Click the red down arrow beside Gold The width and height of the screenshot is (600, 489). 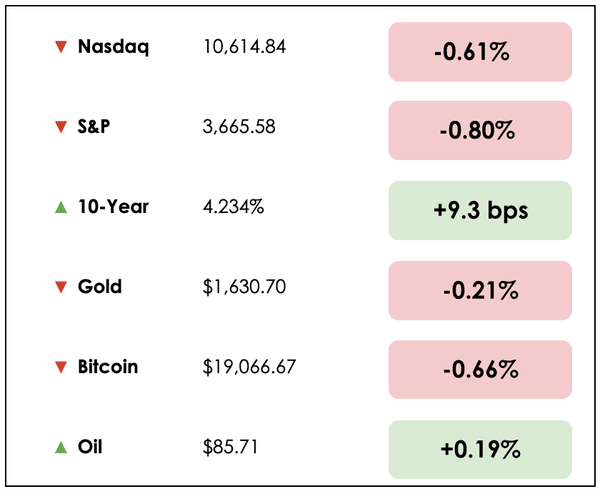(x=61, y=287)
